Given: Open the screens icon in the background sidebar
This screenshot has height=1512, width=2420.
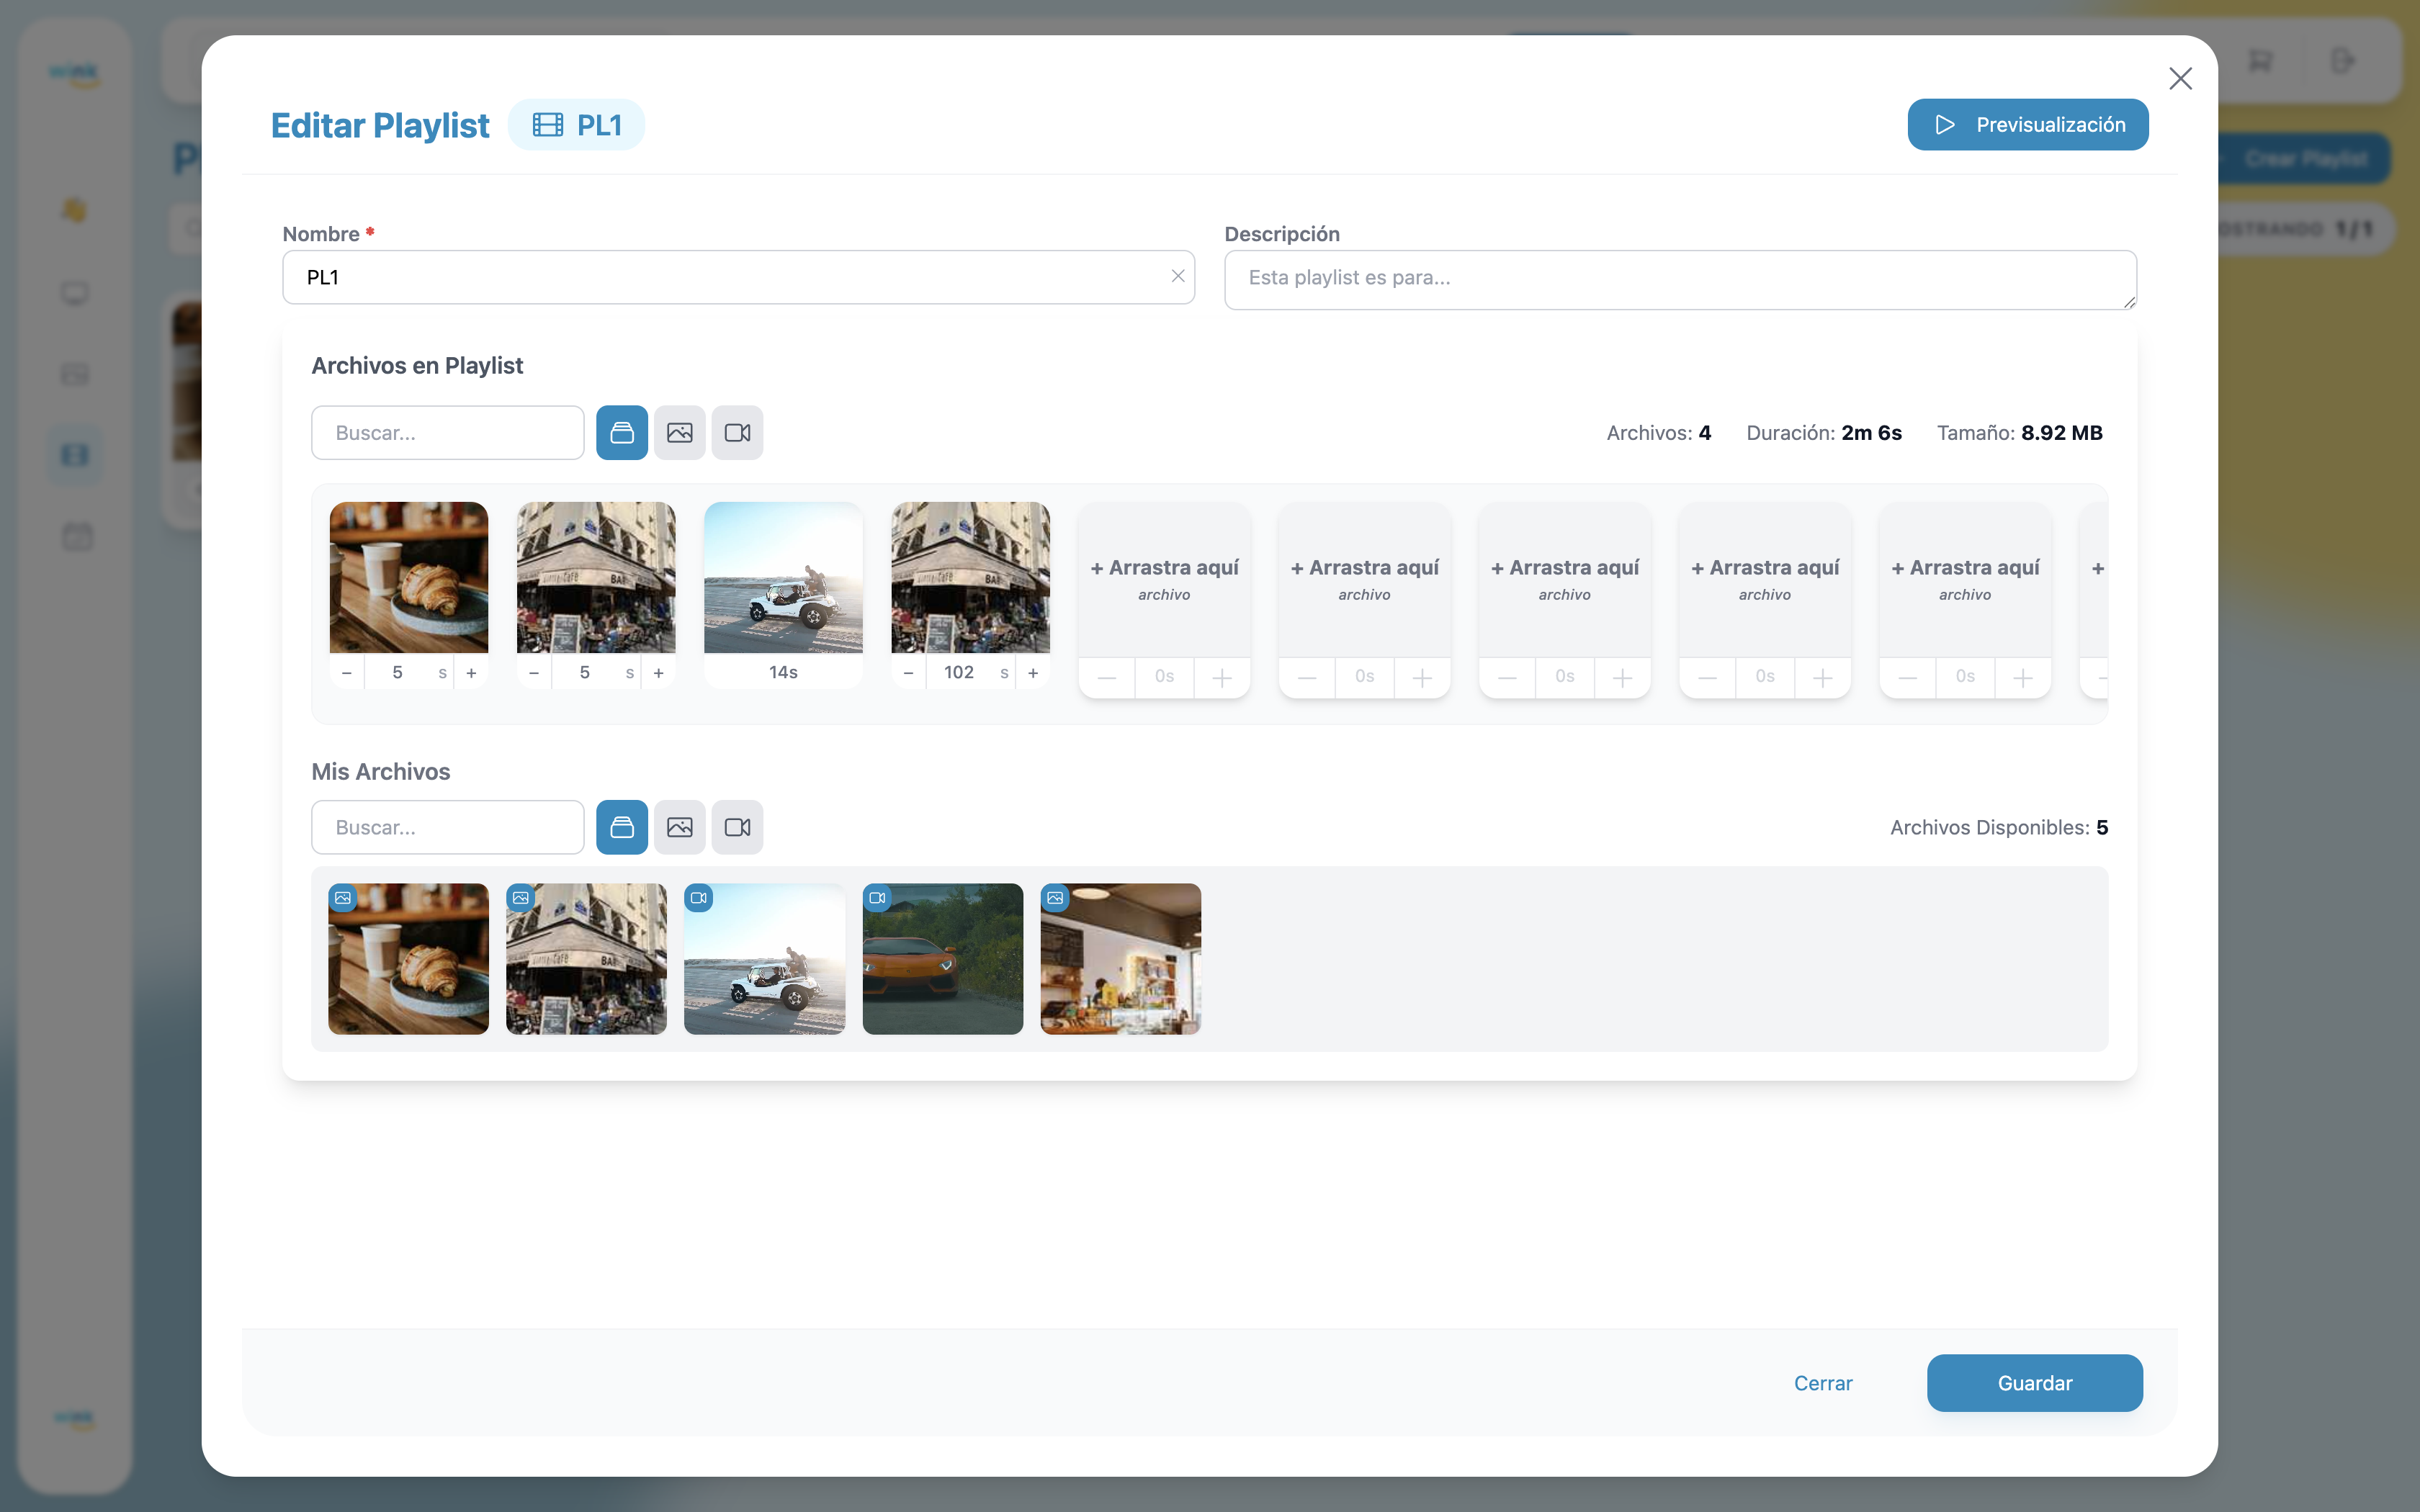Looking at the screenshot, I should pos(75,293).
